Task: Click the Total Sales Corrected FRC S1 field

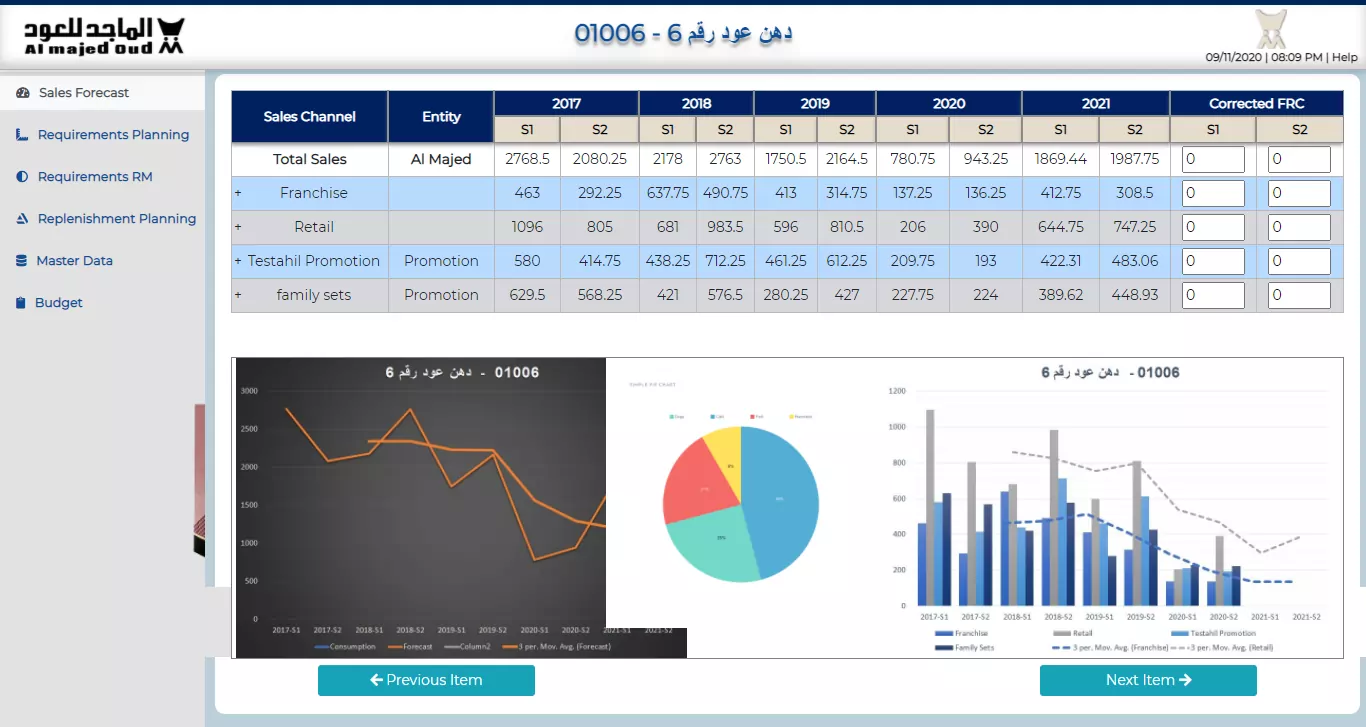Action: (1213, 160)
